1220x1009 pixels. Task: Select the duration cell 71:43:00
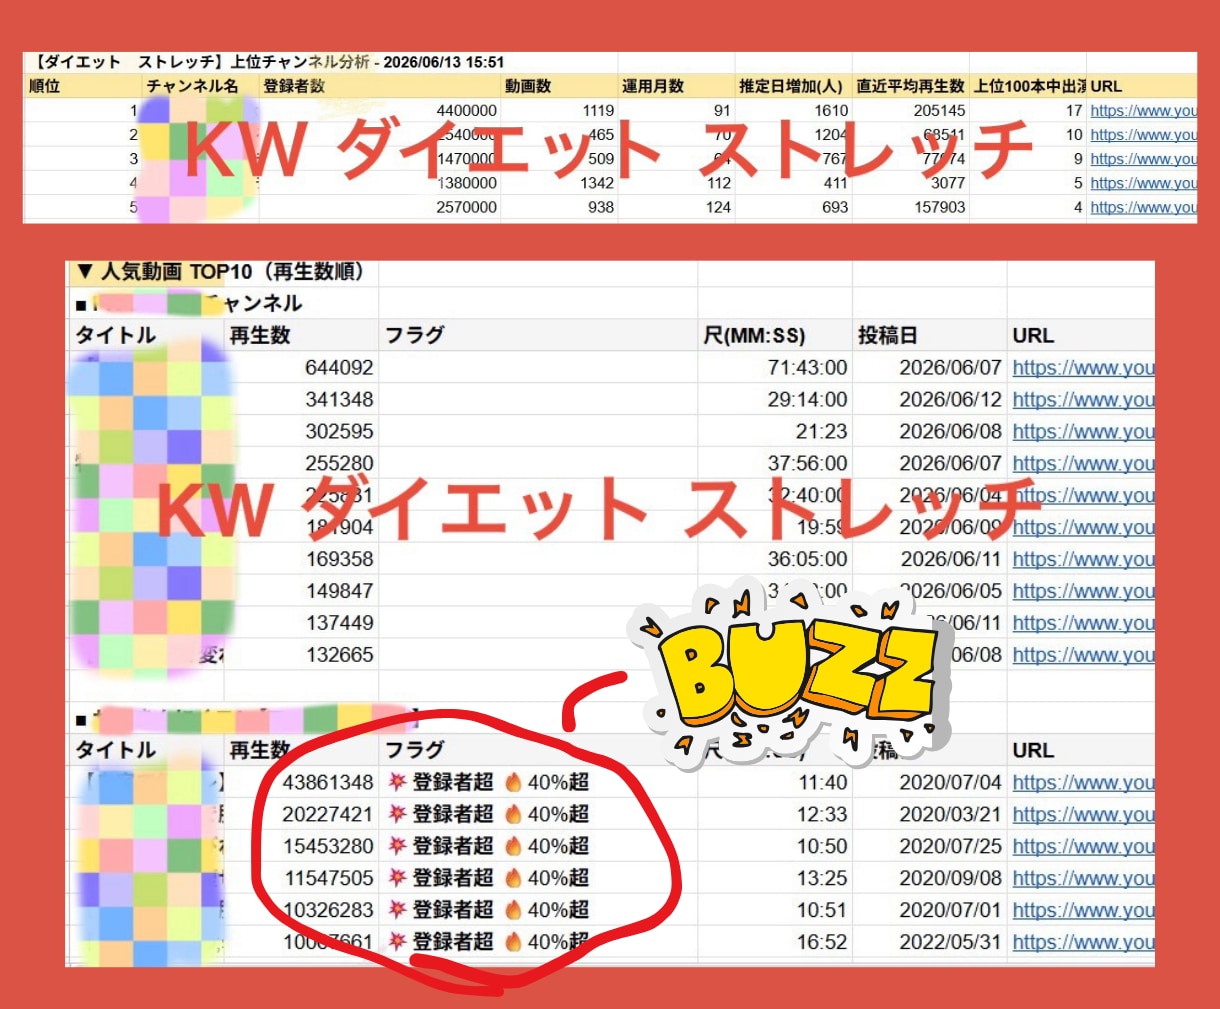point(807,368)
